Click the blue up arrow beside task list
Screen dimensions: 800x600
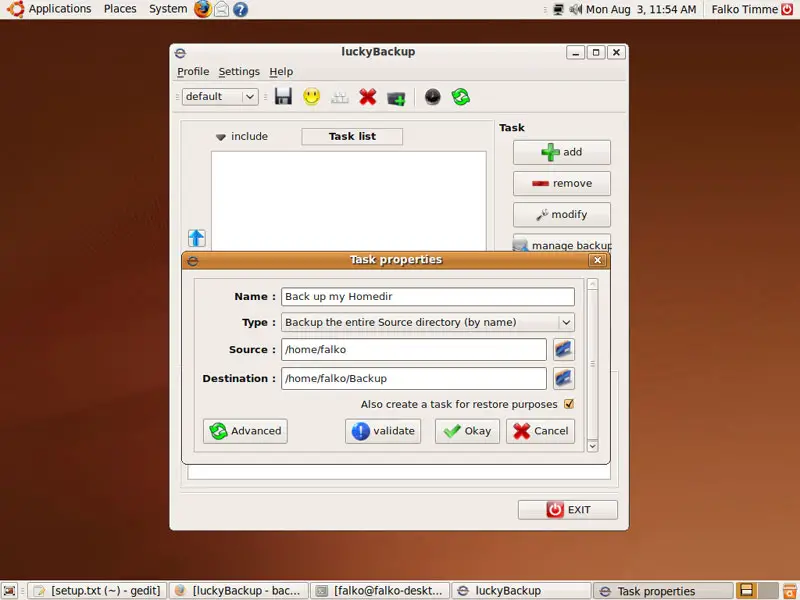[x=196, y=238]
